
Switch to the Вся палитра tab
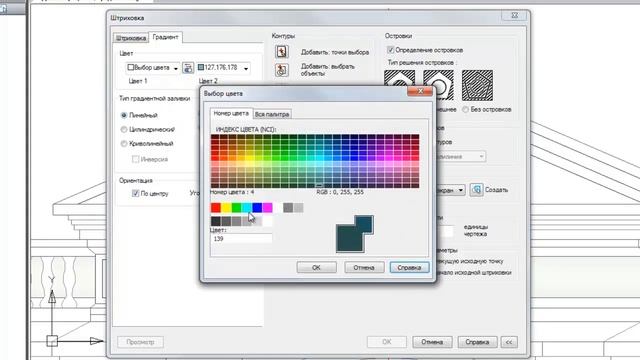point(272,114)
